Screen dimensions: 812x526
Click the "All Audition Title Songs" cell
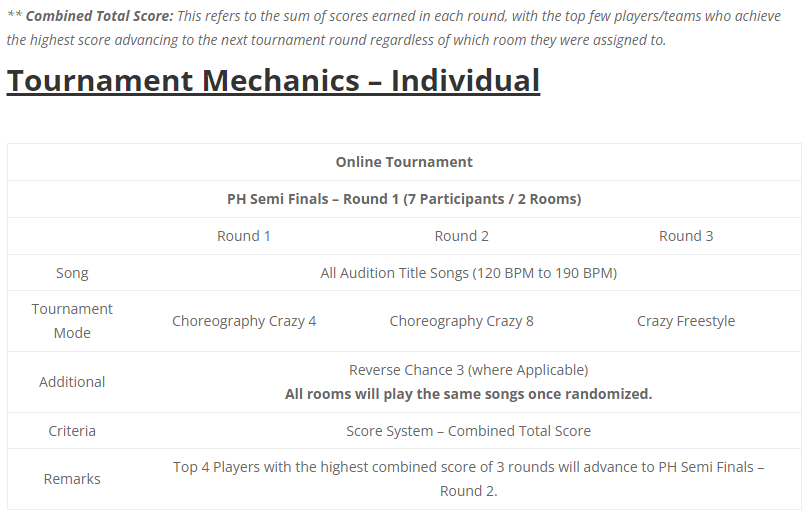pos(468,273)
